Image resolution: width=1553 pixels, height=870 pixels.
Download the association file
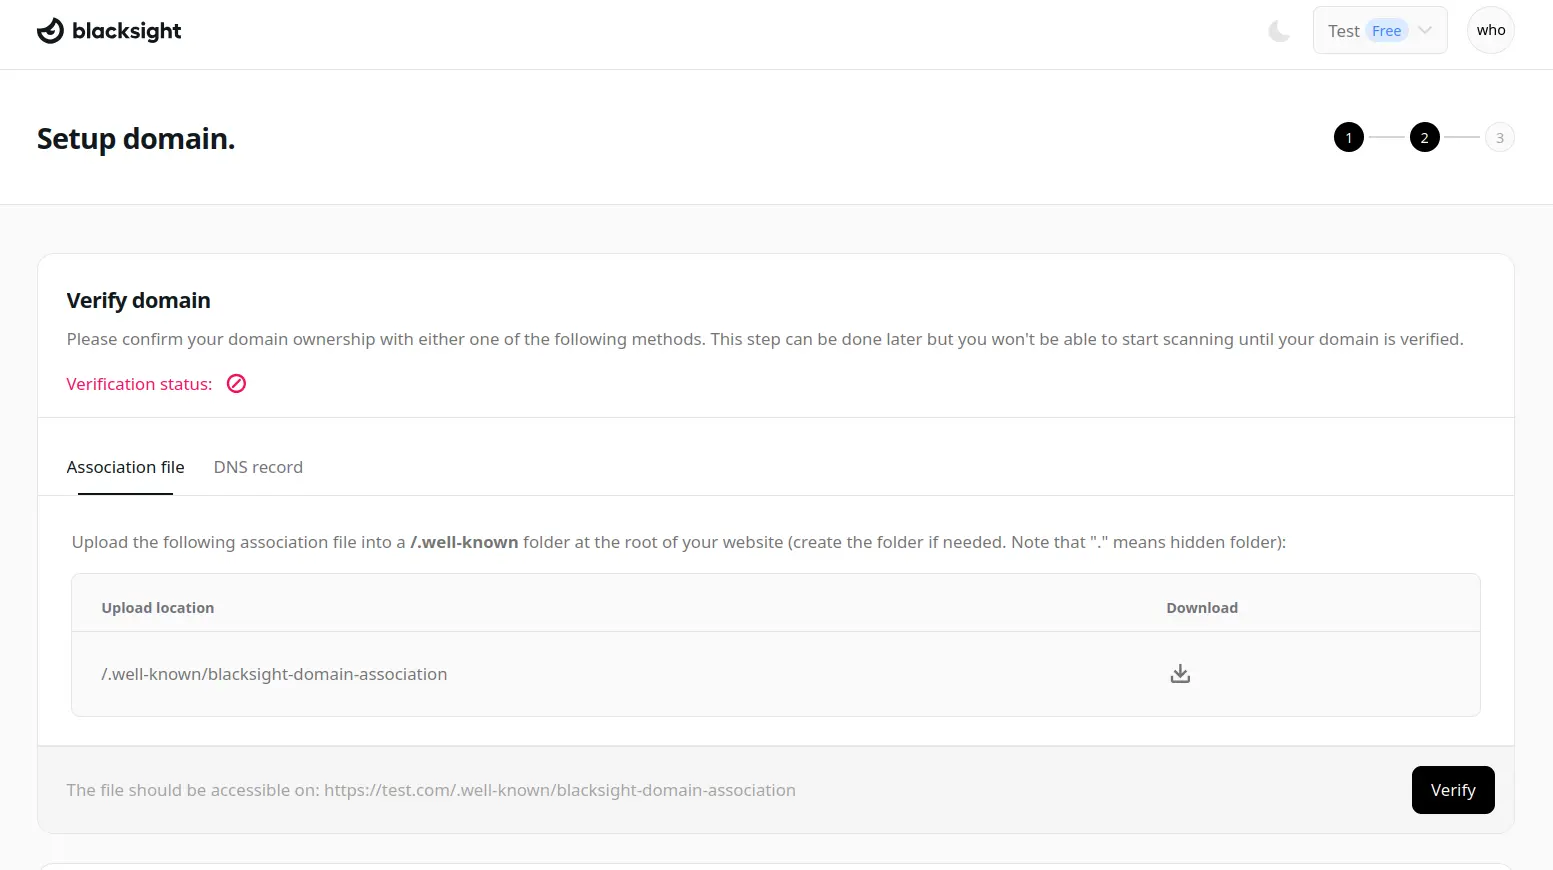[1180, 674]
